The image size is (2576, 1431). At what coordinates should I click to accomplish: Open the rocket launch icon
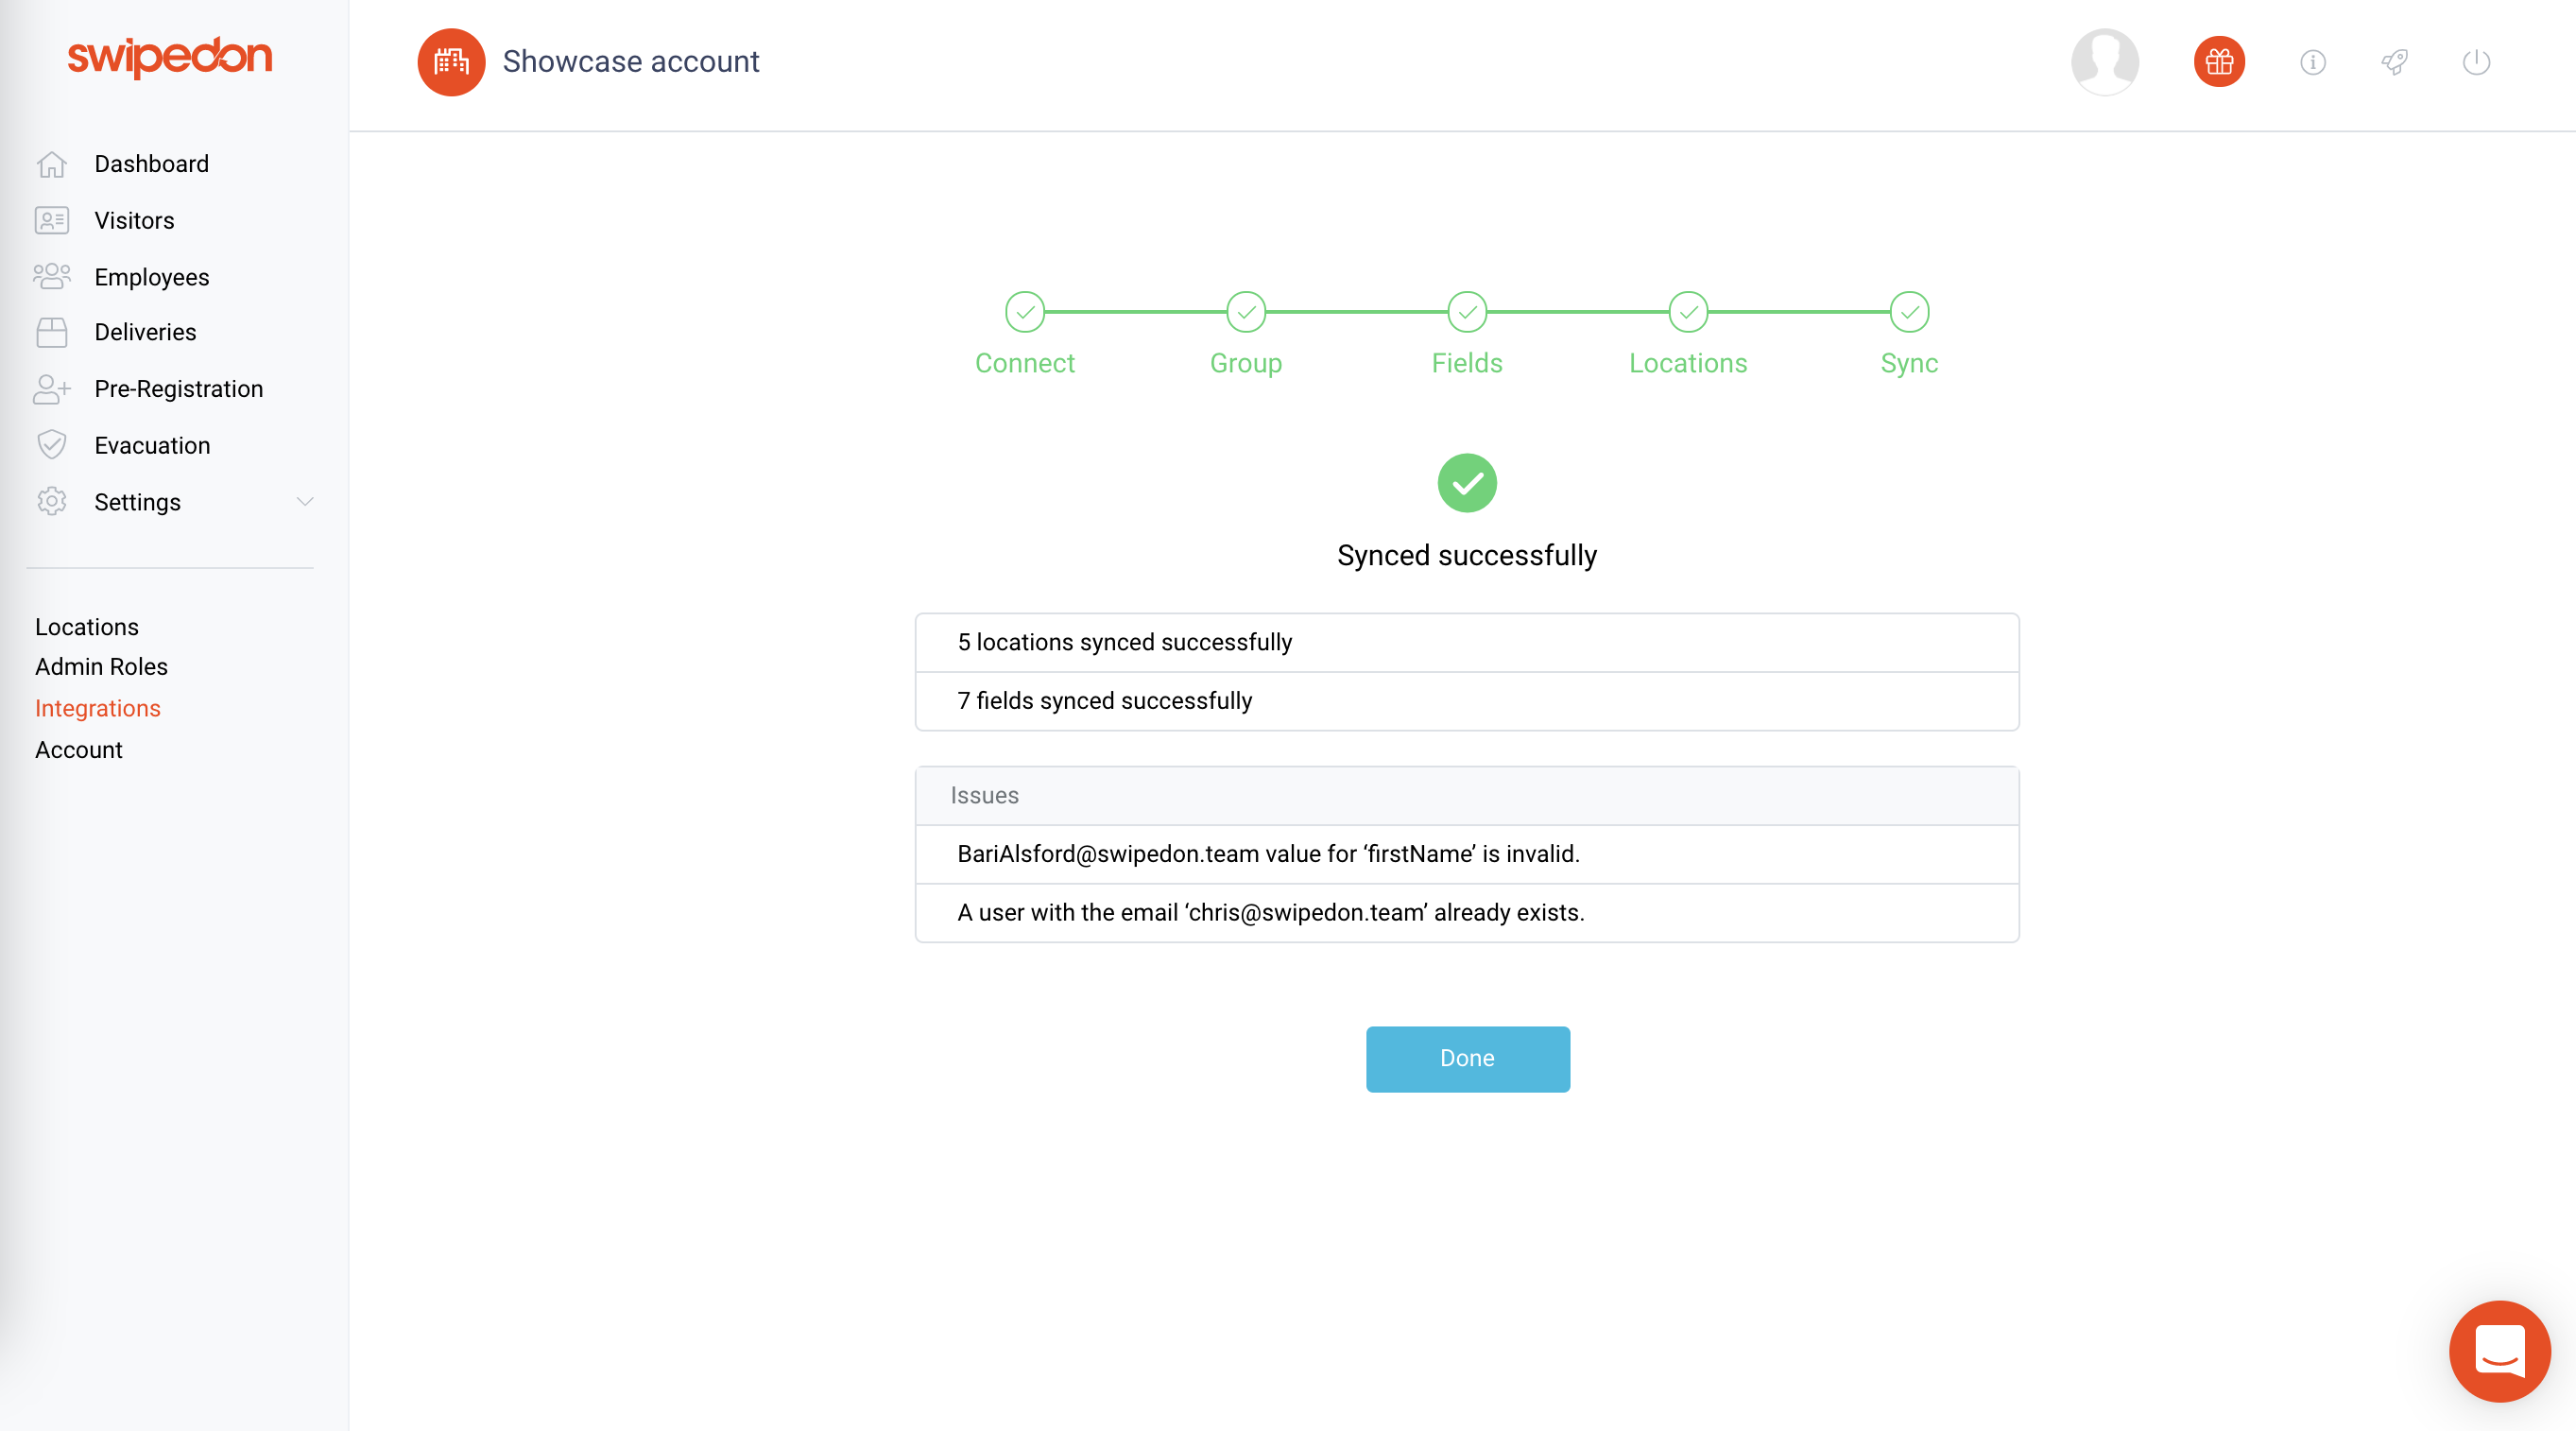click(2394, 62)
